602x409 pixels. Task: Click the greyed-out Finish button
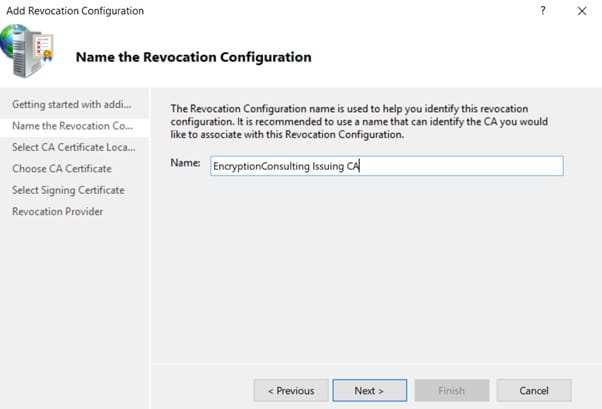pyautogui.click(x=450, y=390)
